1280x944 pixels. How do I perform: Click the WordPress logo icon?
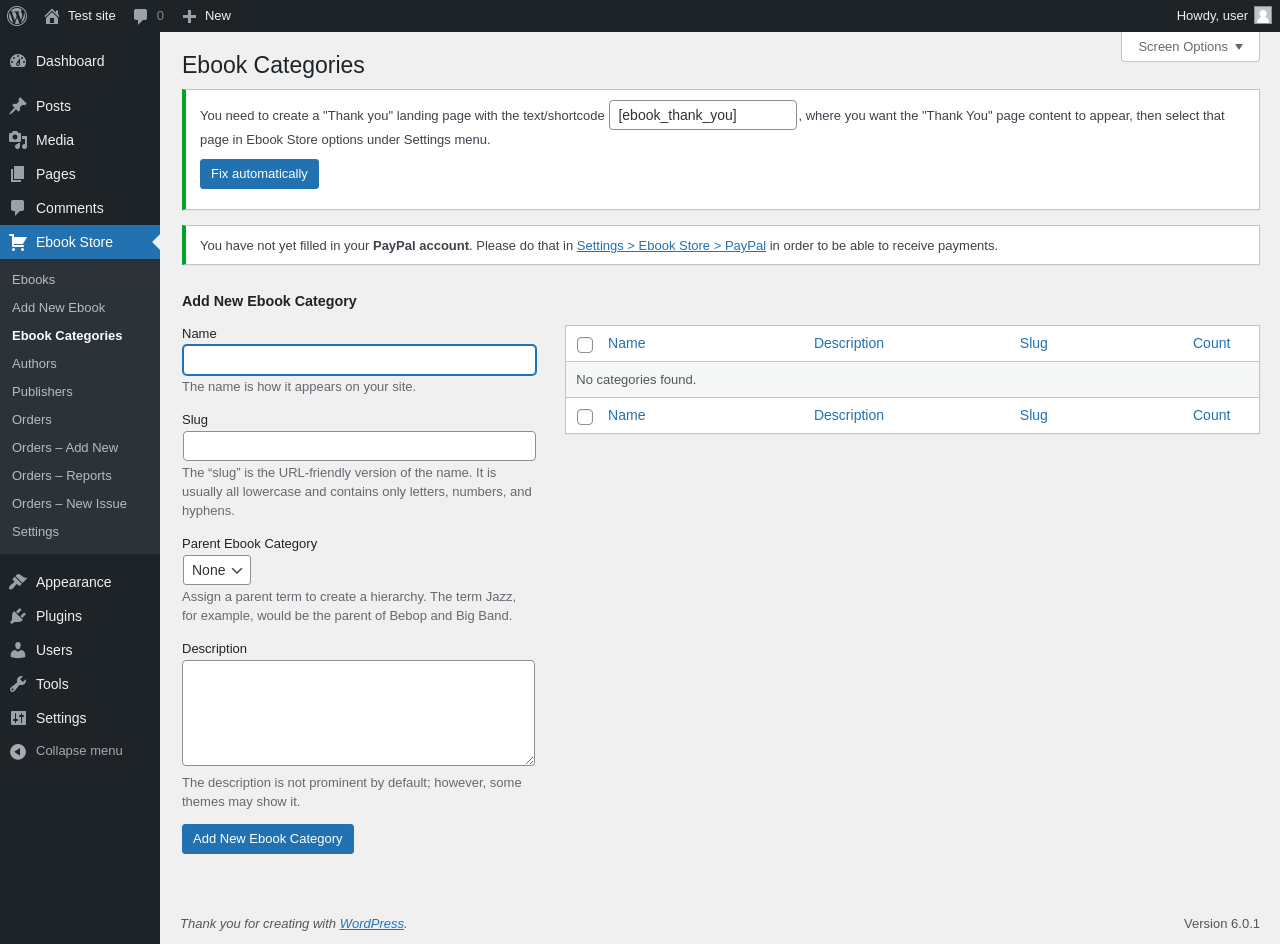pyautogui.click(x=17, y=16)
